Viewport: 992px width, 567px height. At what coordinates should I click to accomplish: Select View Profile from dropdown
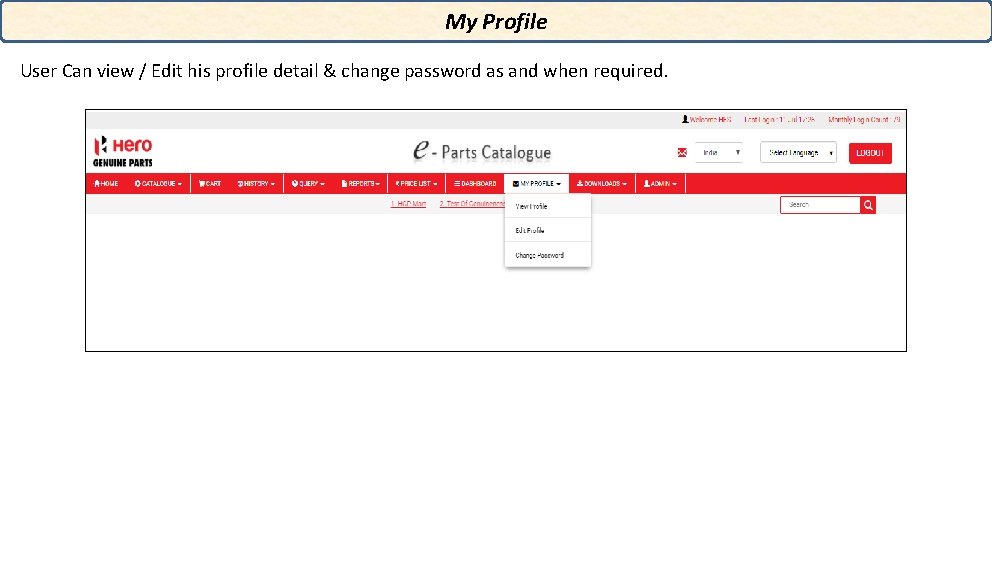click(548, 206)
